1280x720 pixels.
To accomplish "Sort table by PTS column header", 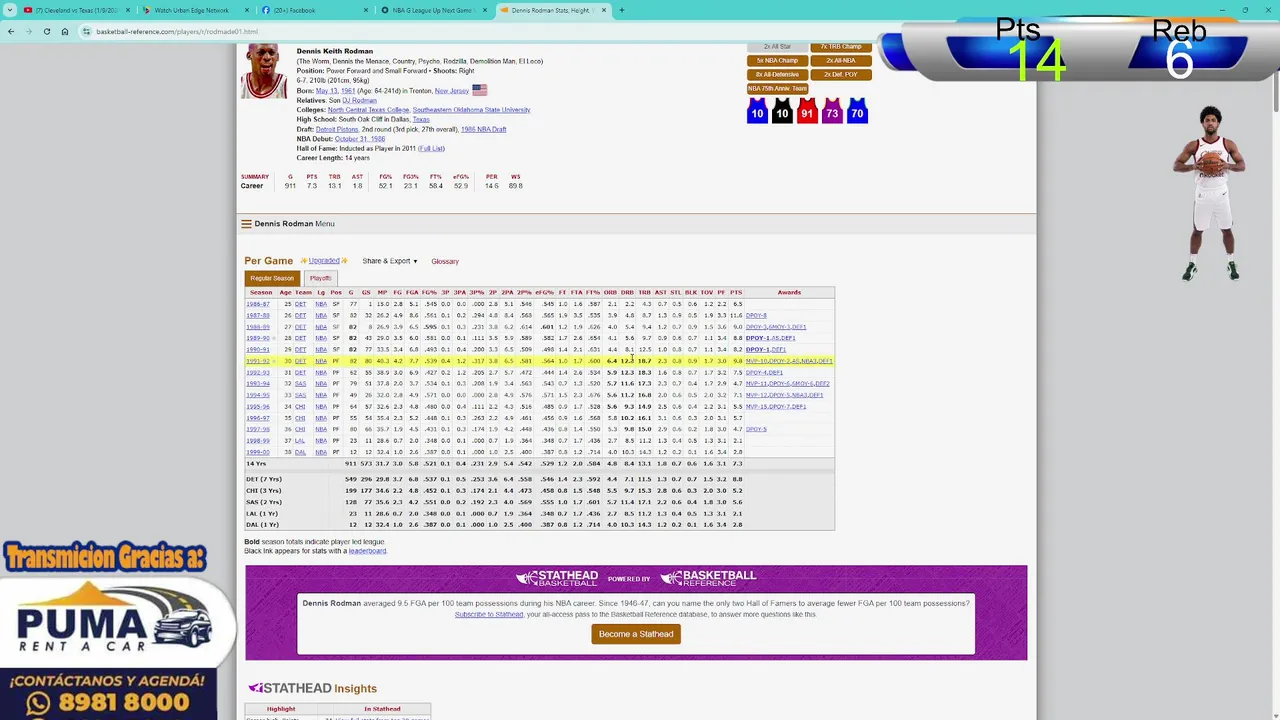I will [736, 292].
